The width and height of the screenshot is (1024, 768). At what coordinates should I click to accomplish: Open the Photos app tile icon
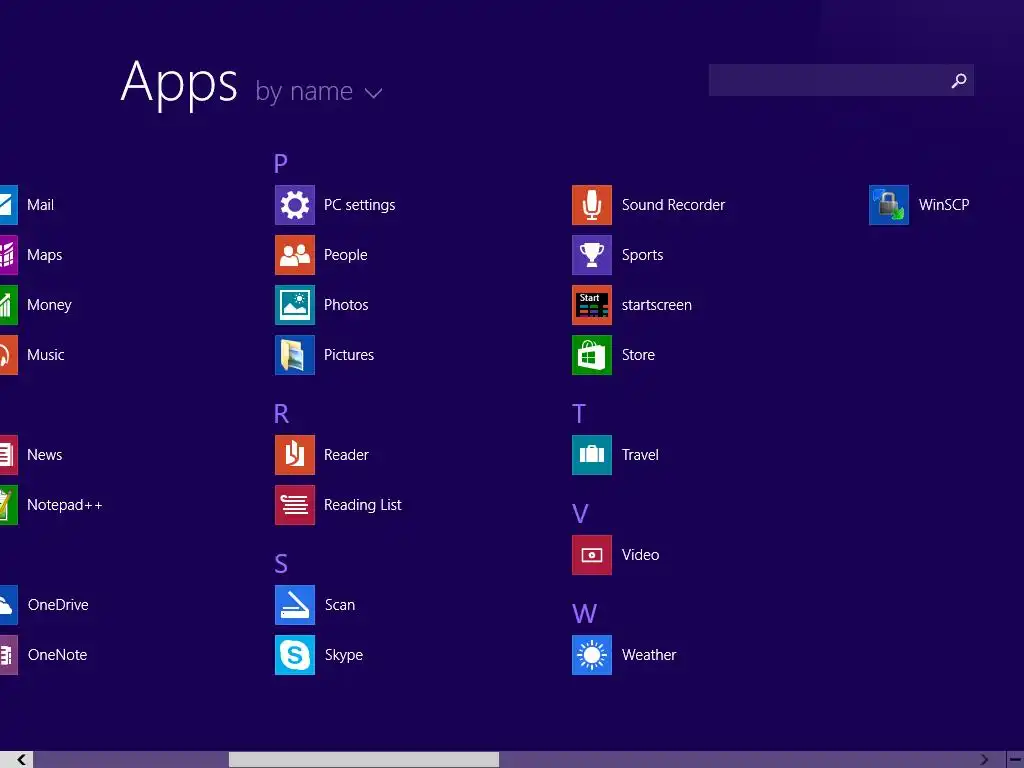[x=295, y=305]
